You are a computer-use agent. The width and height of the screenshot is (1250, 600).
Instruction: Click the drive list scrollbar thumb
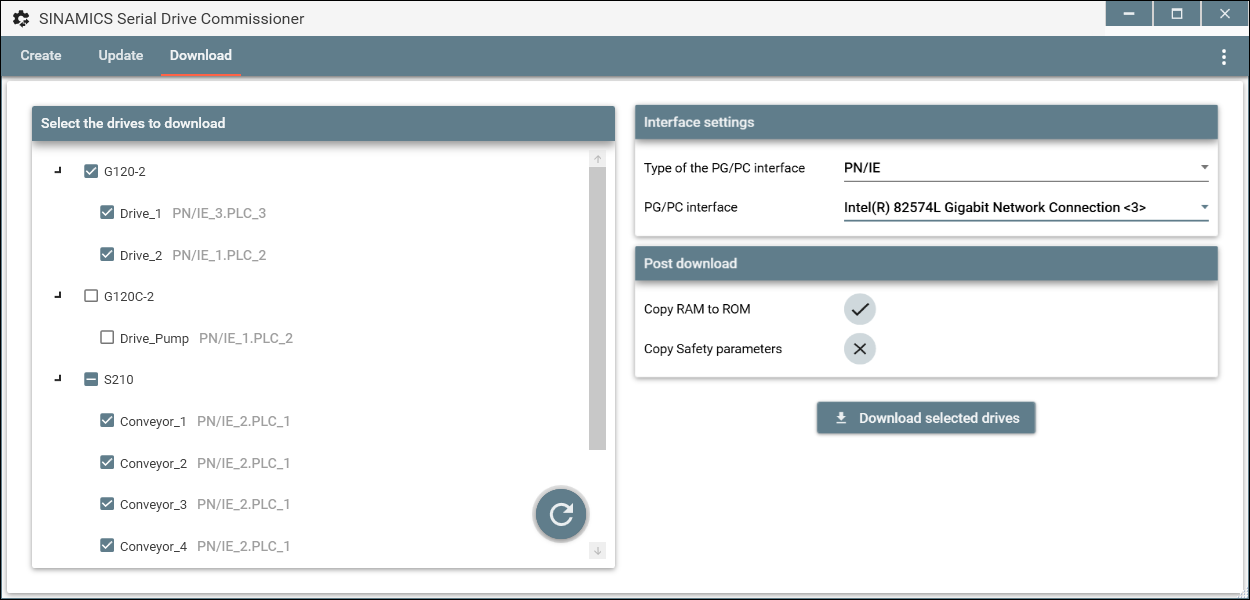coord(598,309)
